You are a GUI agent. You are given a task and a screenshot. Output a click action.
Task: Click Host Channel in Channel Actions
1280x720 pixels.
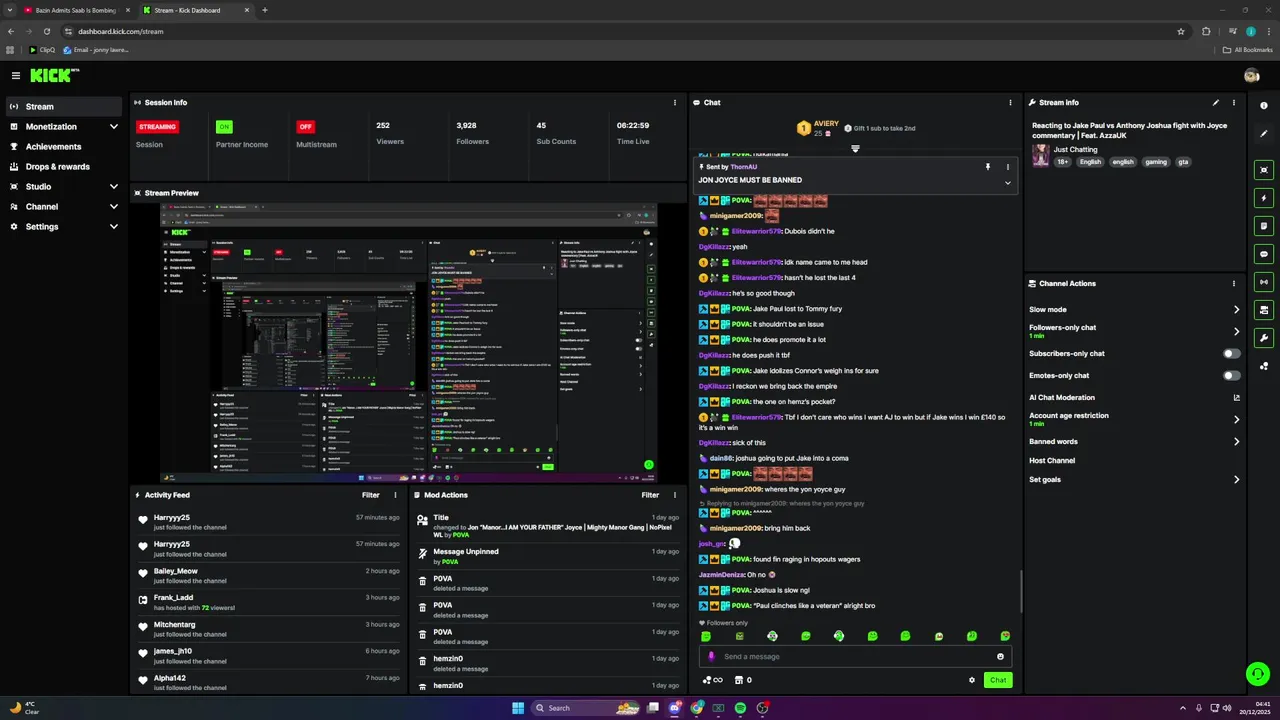pyautogui.click(x=1052, y=460)
